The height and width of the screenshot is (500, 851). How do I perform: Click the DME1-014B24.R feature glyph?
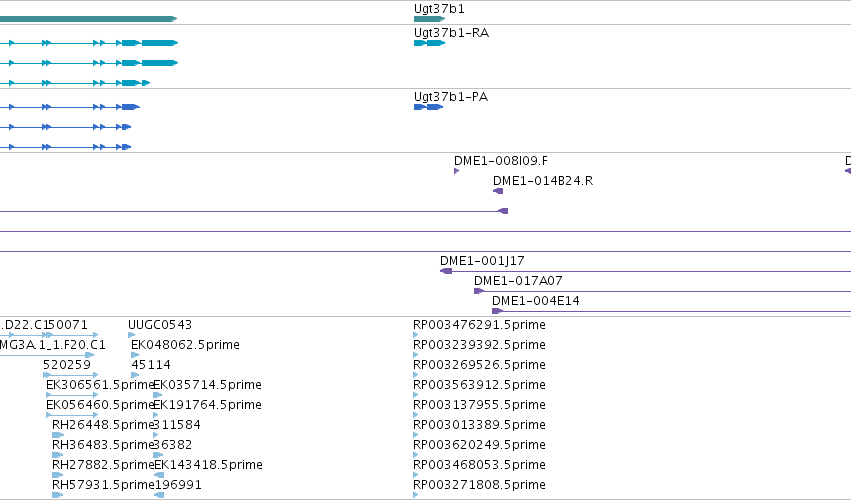498,191
